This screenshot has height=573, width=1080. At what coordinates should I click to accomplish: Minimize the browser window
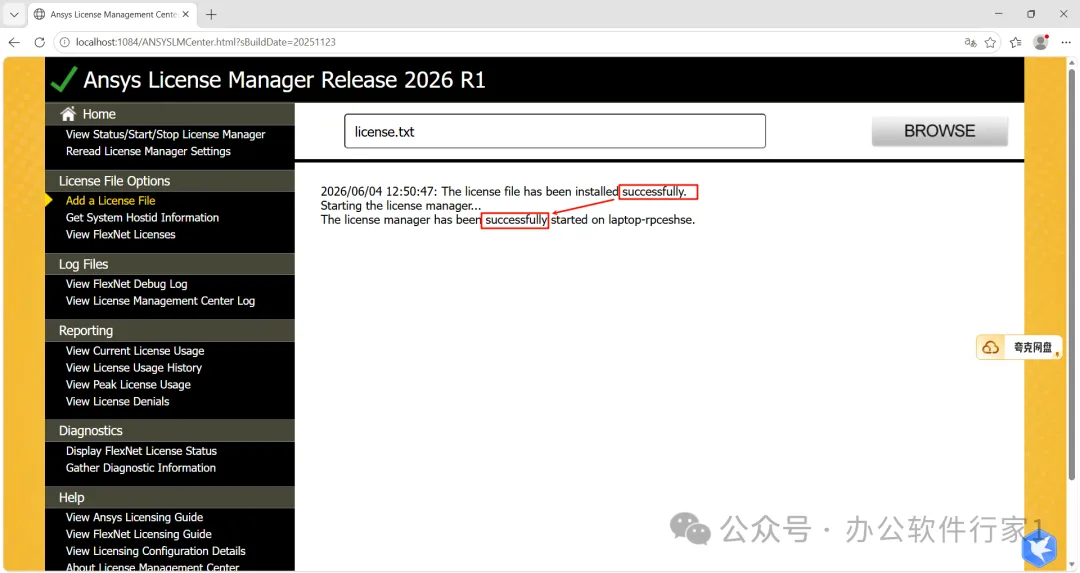point(999,14)
